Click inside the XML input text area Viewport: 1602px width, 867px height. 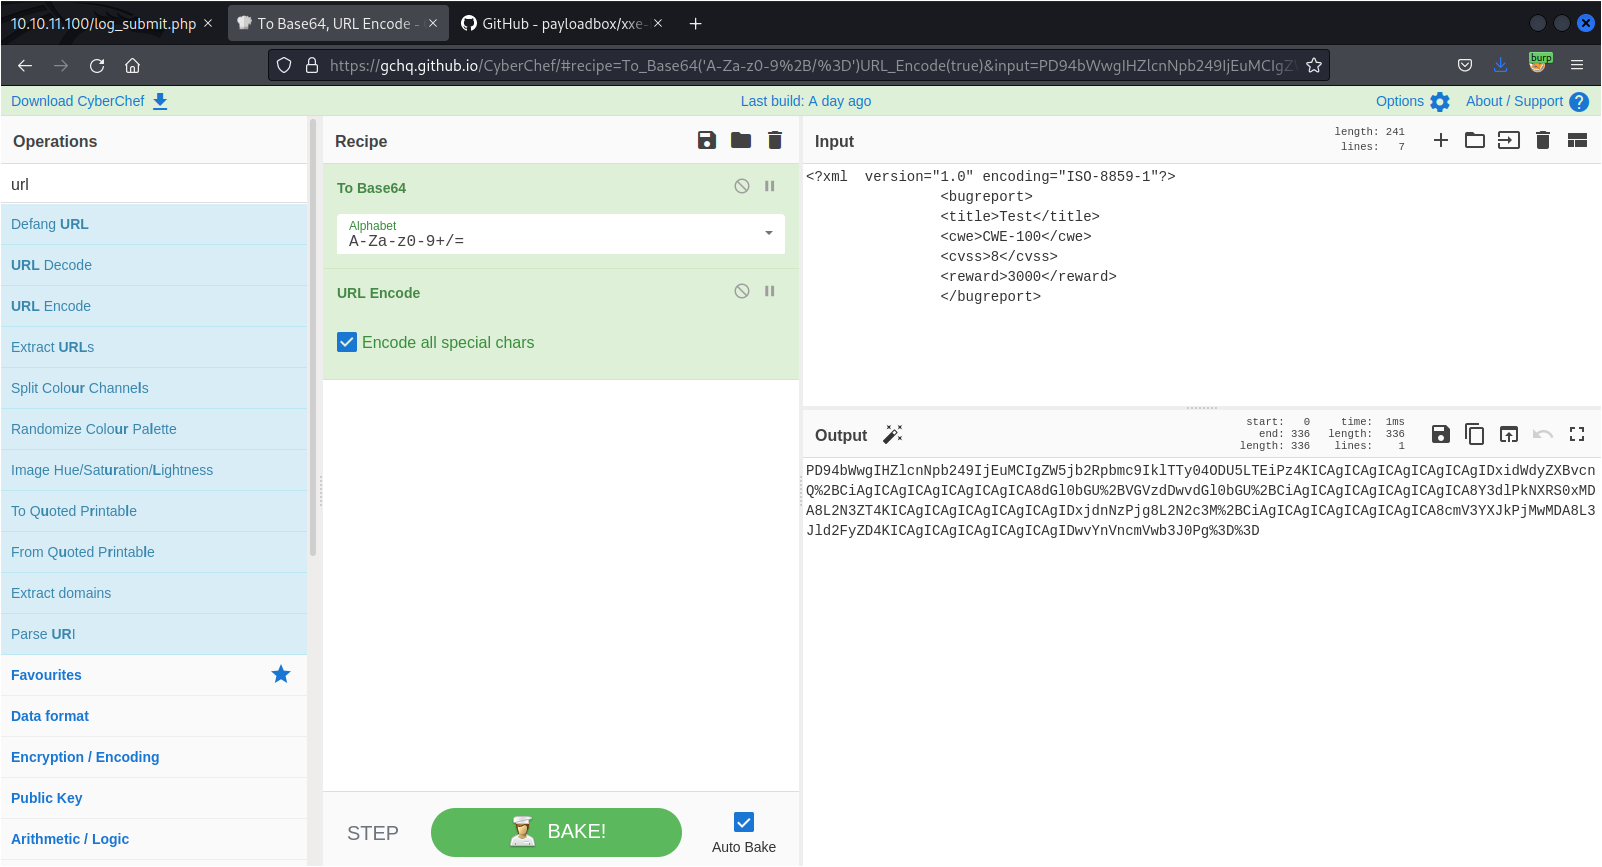coord(1201,285)
